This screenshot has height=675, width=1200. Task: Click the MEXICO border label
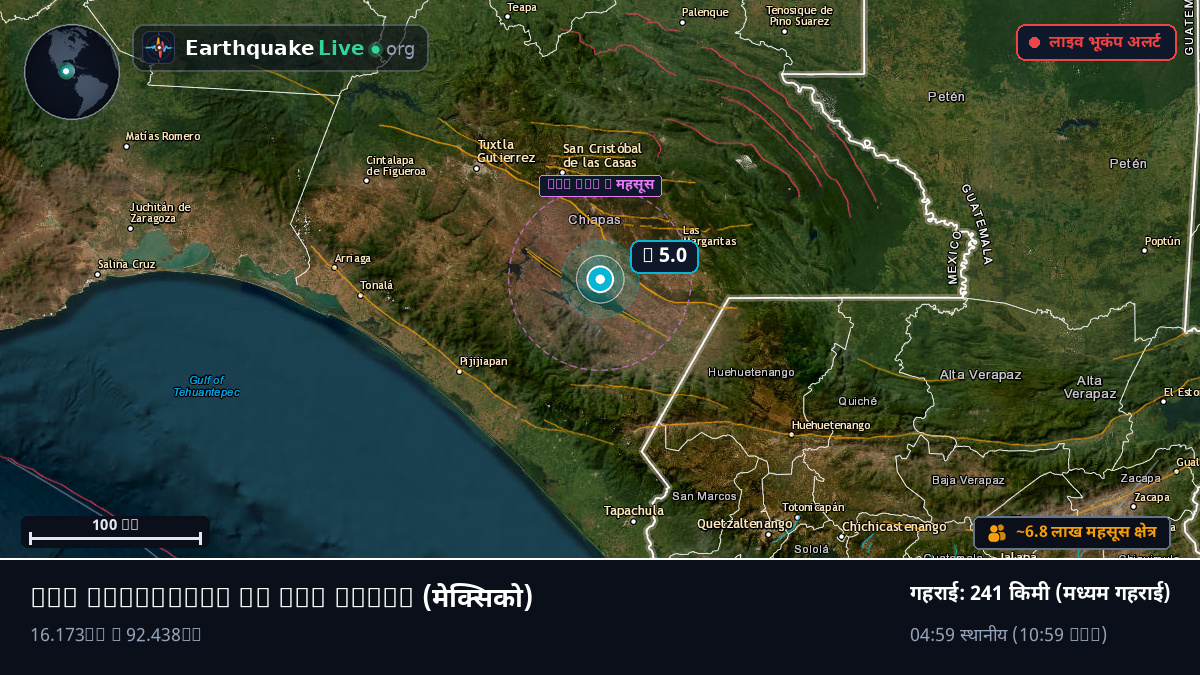(954, 257)
